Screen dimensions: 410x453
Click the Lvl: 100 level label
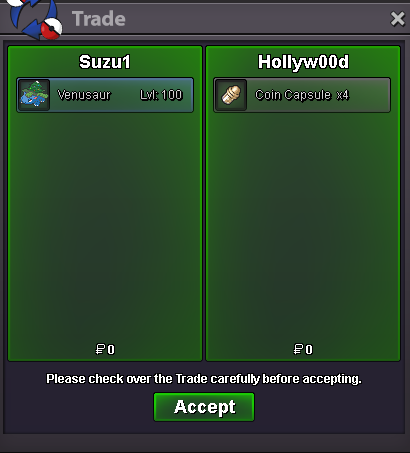(x=161, y=95)
